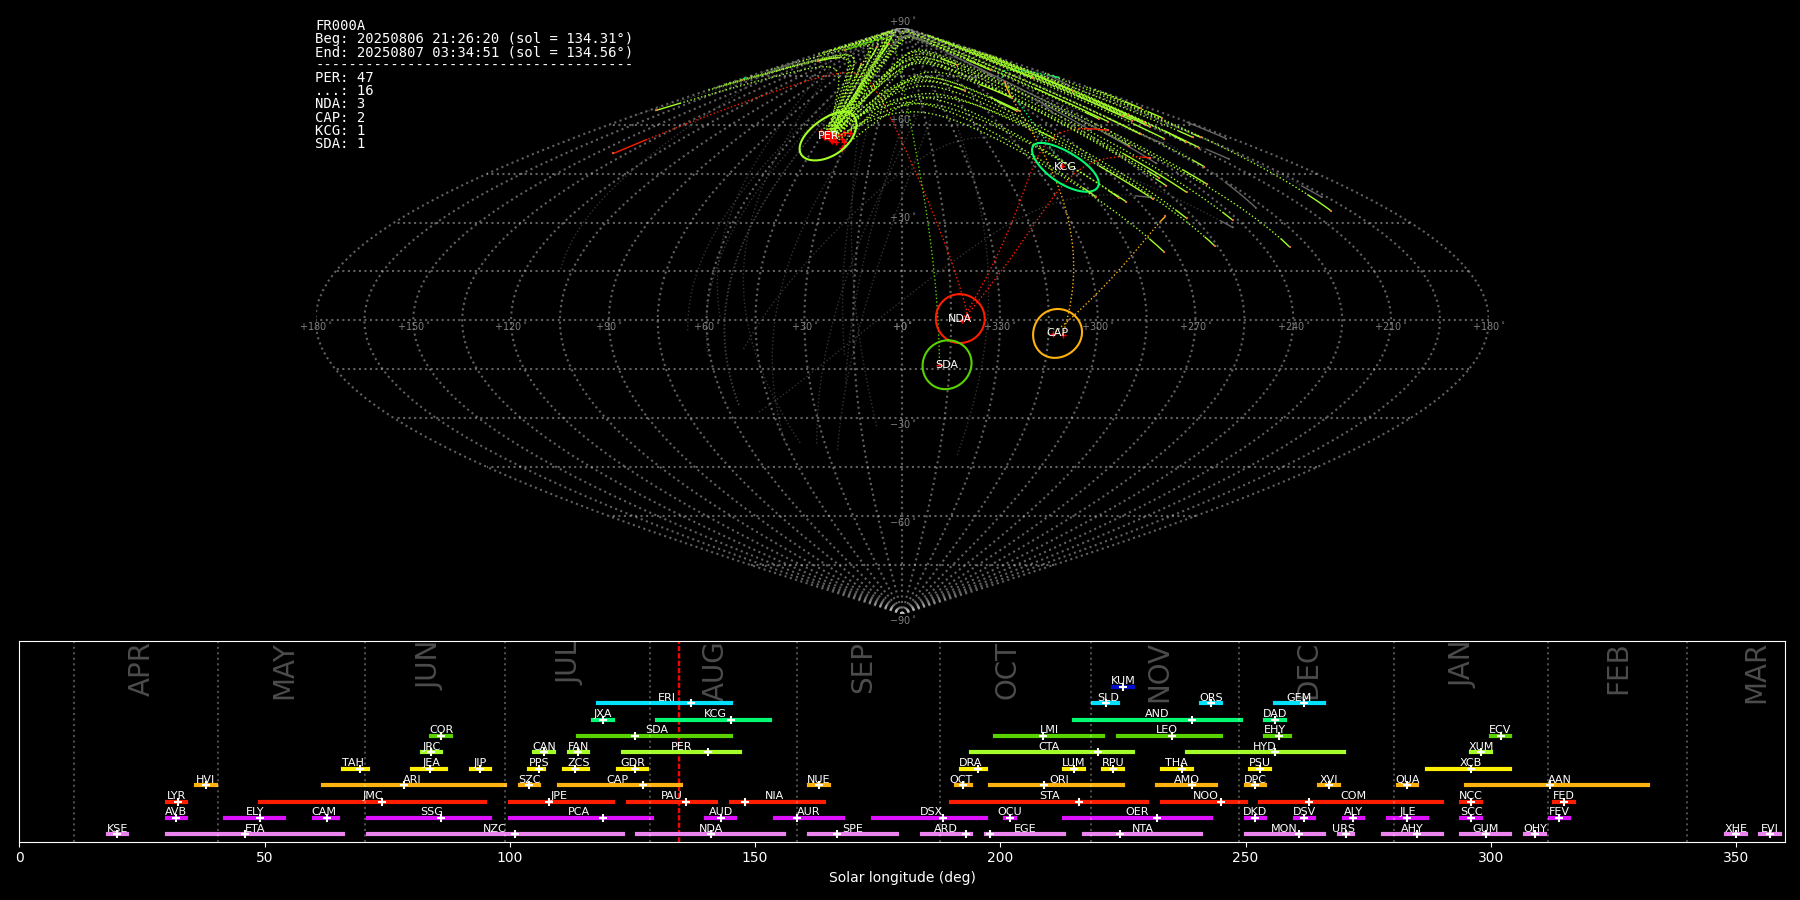Screen dimensions: 1800x900
Task: Click the AUG month label in timeline
Action: pyautogui.click(x=713, y=670)
